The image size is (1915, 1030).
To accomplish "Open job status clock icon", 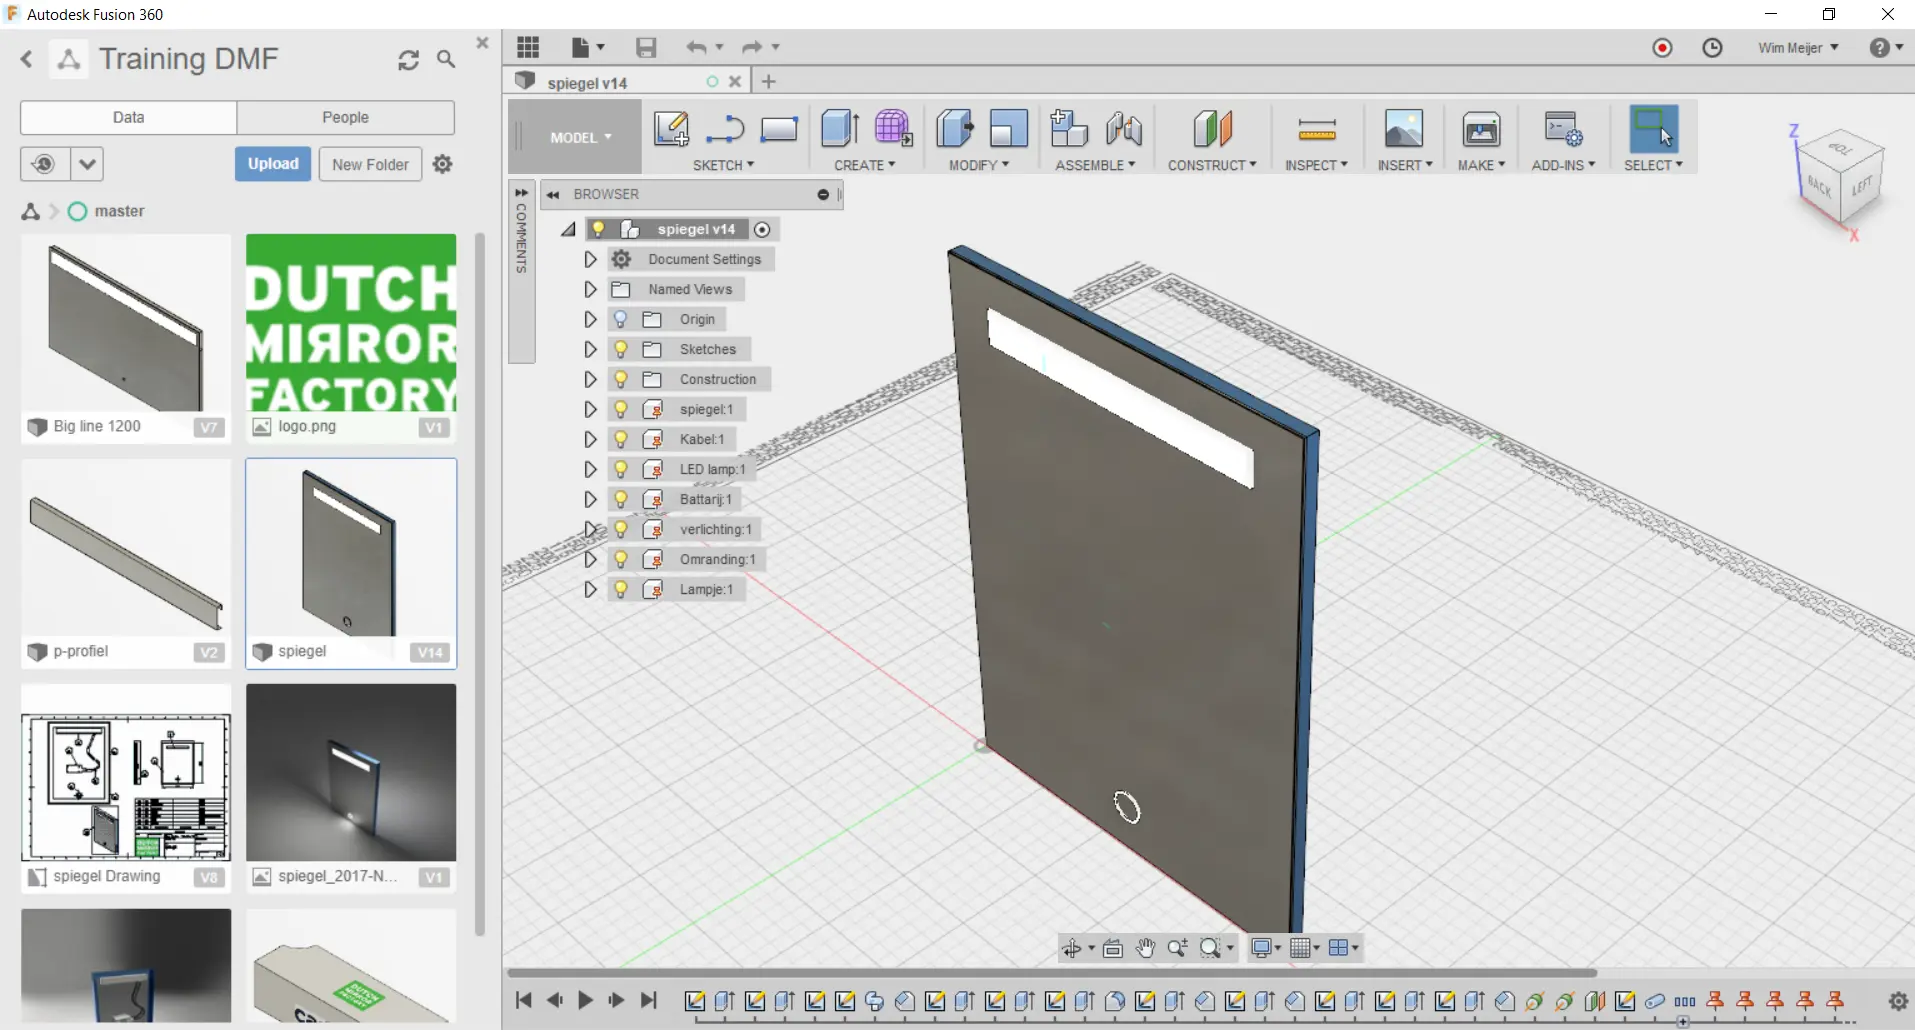I will tap(1712, 48).
